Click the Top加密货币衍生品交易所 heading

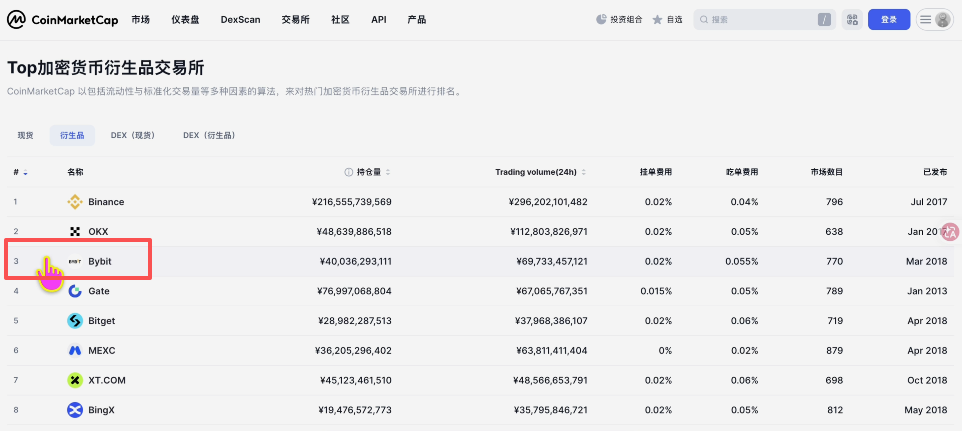click(106, 67)
